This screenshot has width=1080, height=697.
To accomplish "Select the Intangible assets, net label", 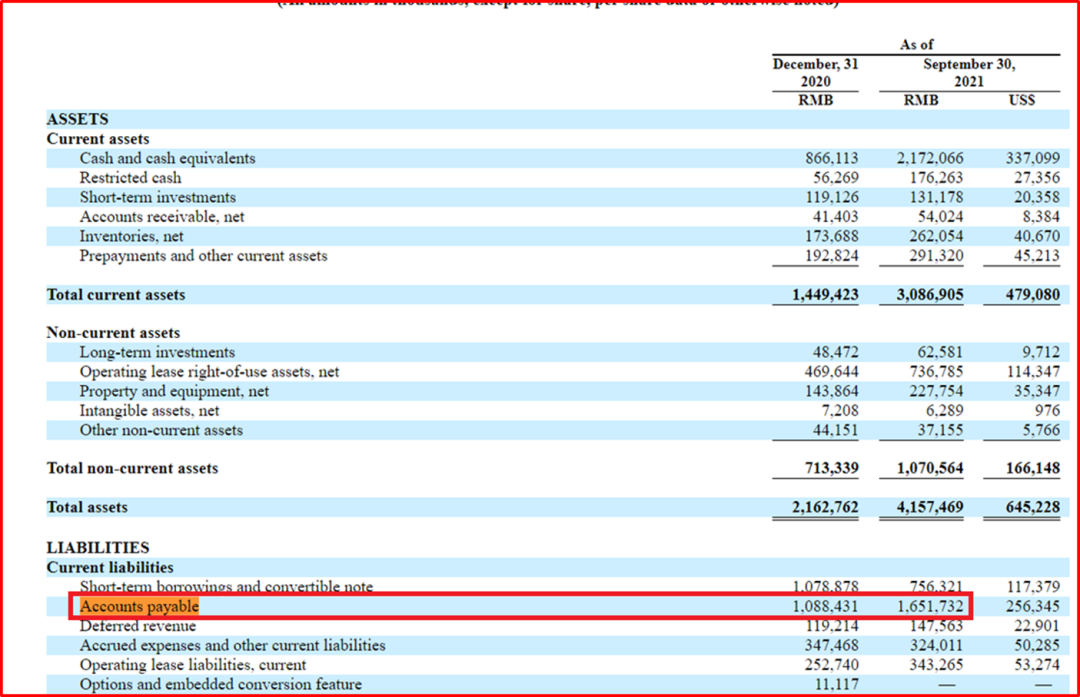I will pos(149,410).
